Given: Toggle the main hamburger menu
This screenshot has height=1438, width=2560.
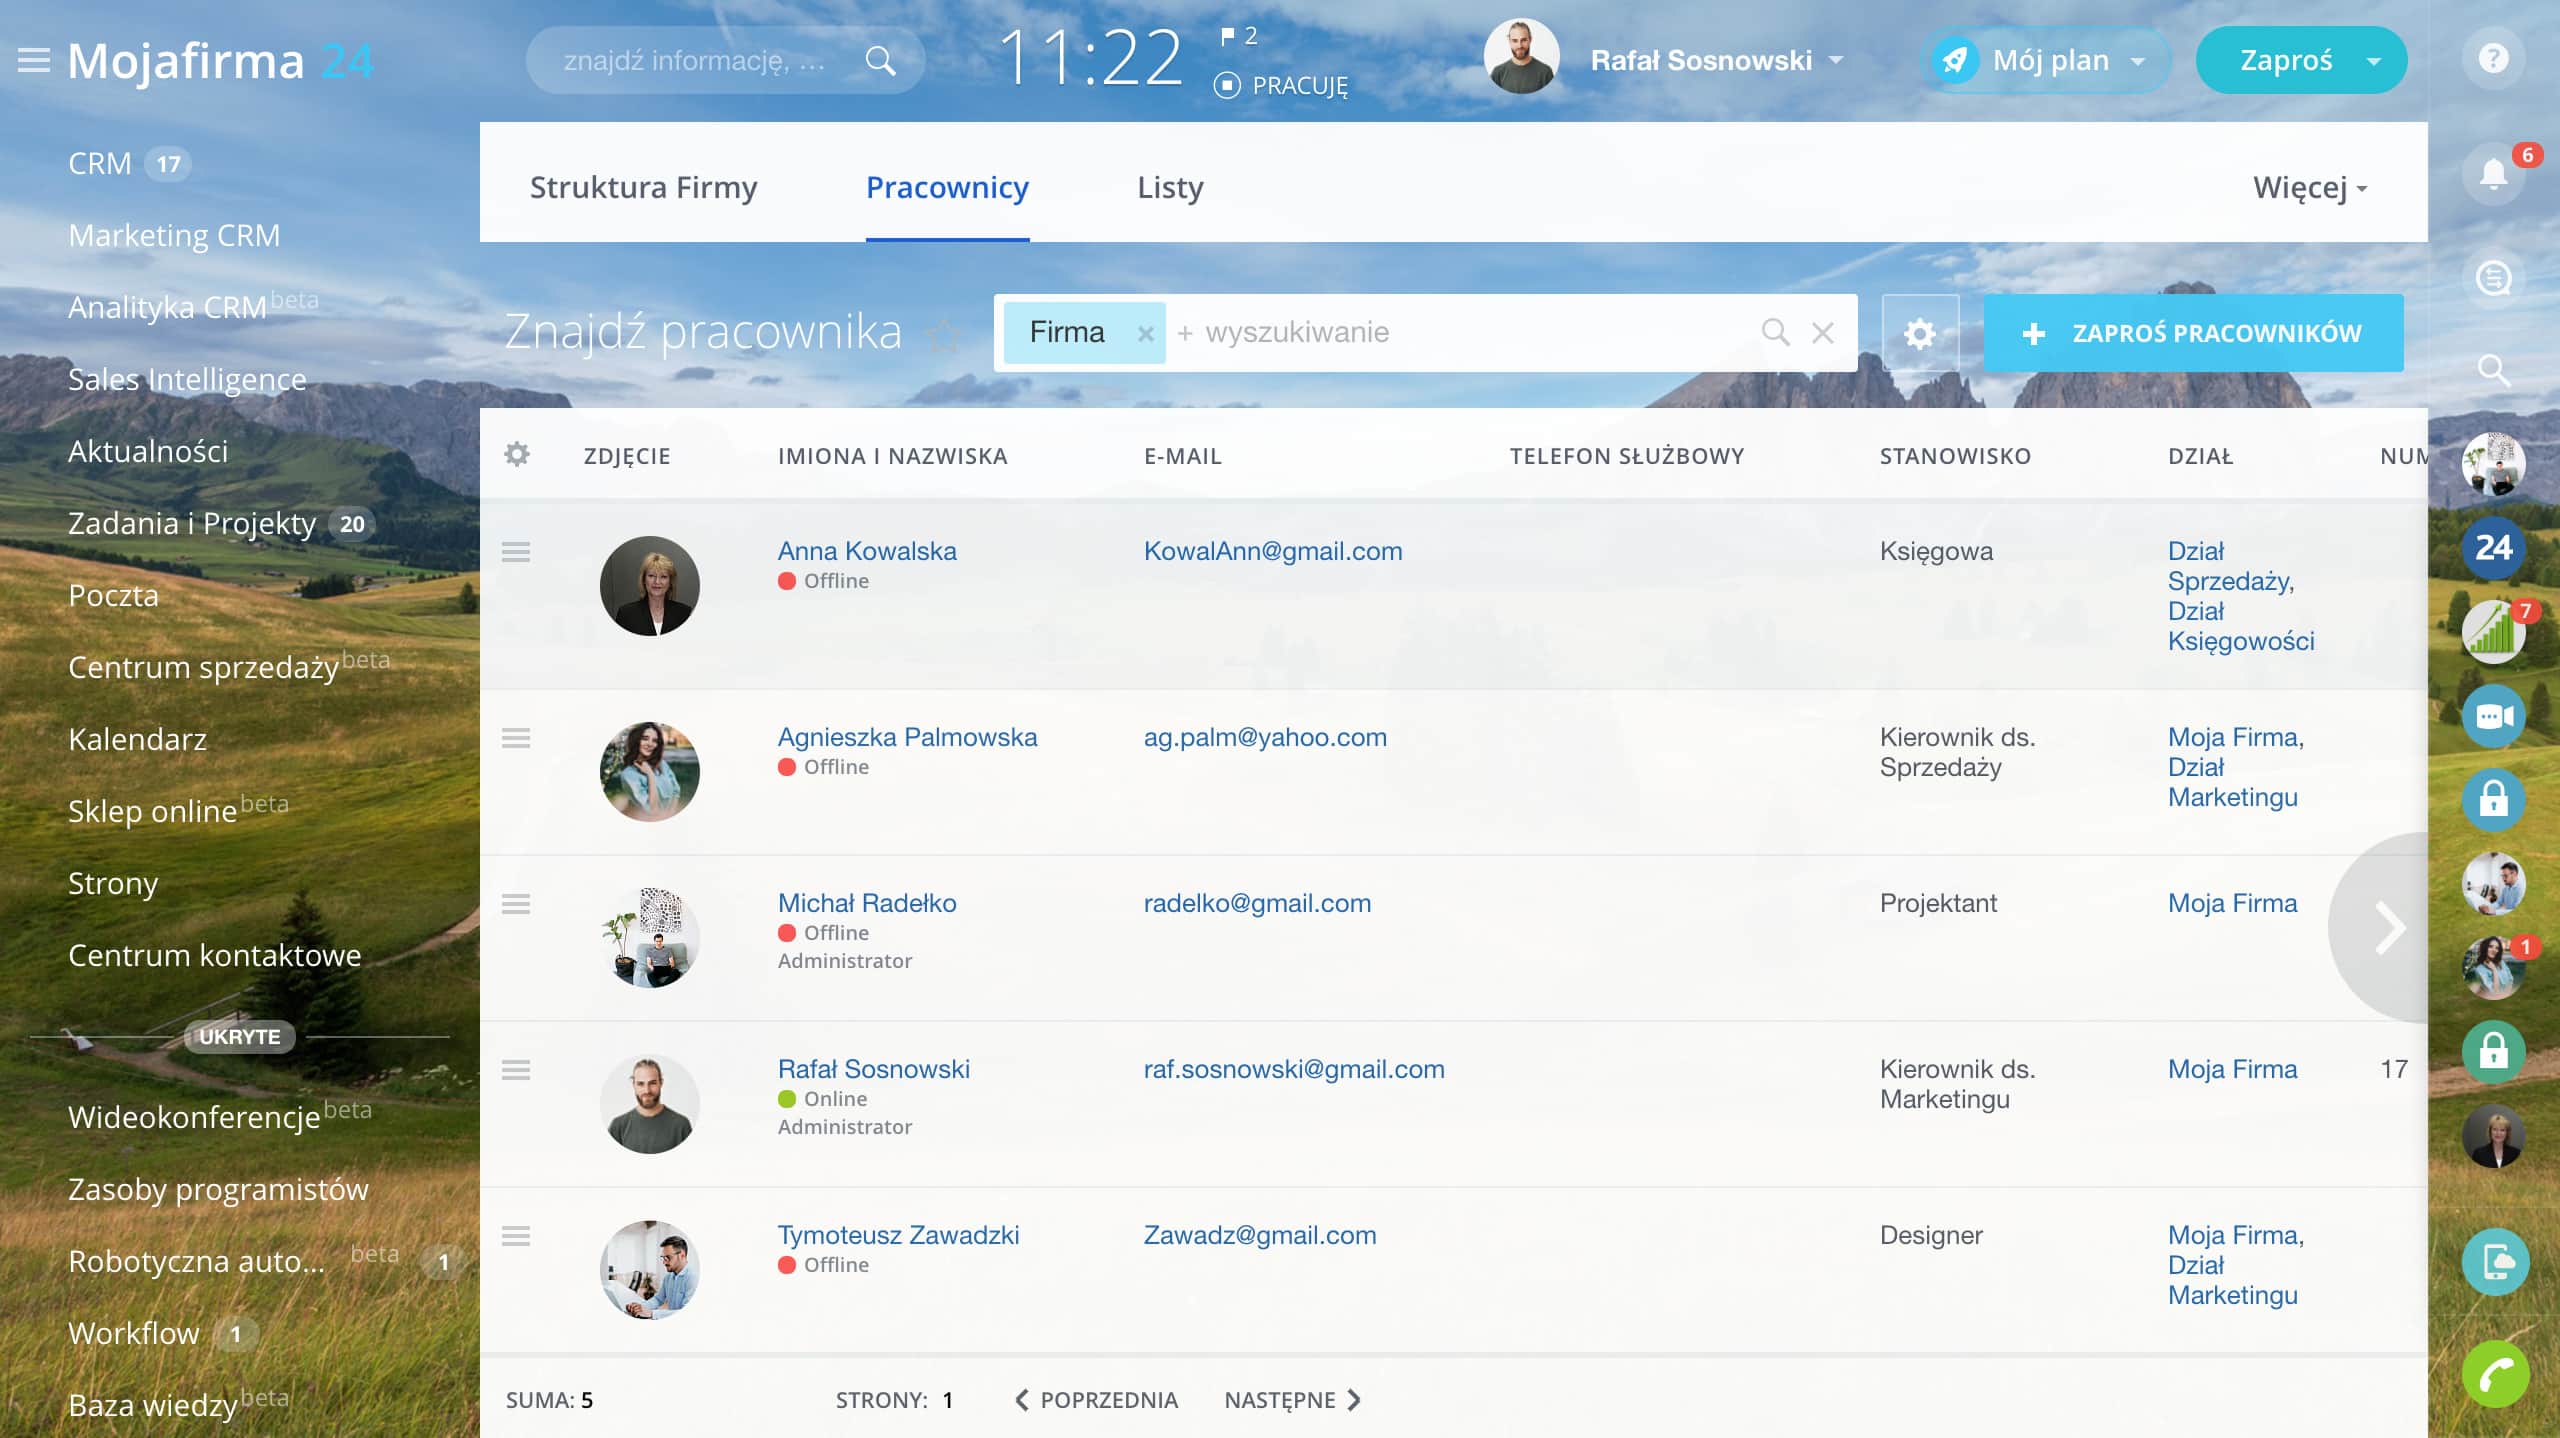Looking at the screenshot, I should pyautogui.click(x=34, y=60).
